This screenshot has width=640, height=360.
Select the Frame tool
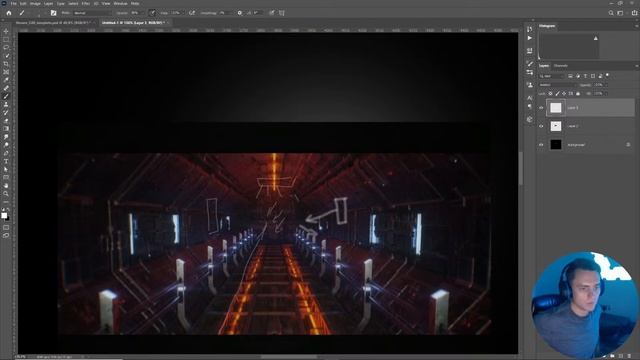point(6,72)
